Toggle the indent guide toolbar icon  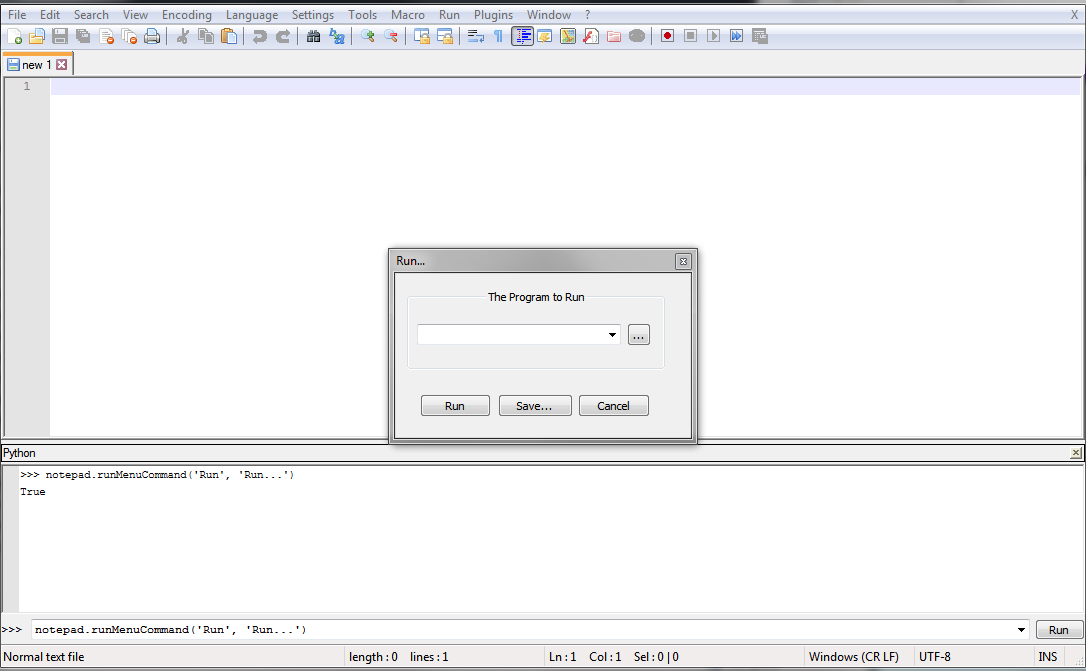522,37
